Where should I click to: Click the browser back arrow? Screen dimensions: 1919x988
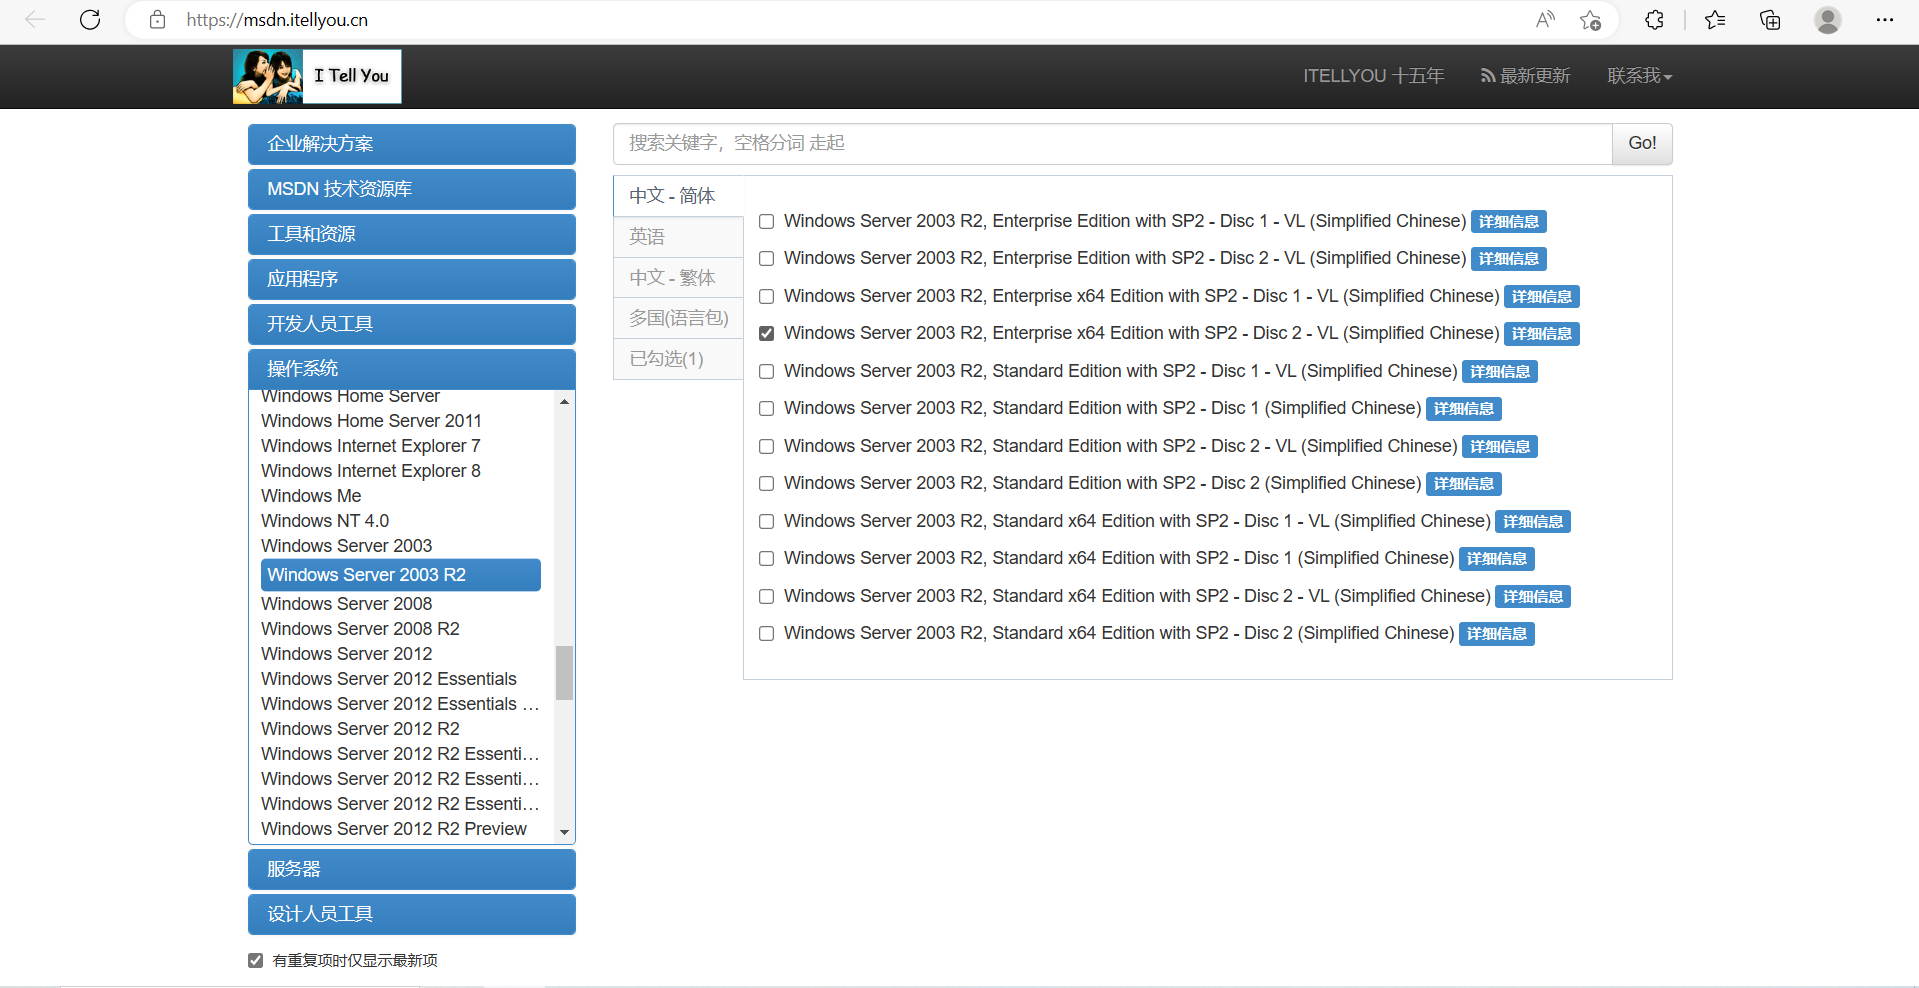point(35,20)
